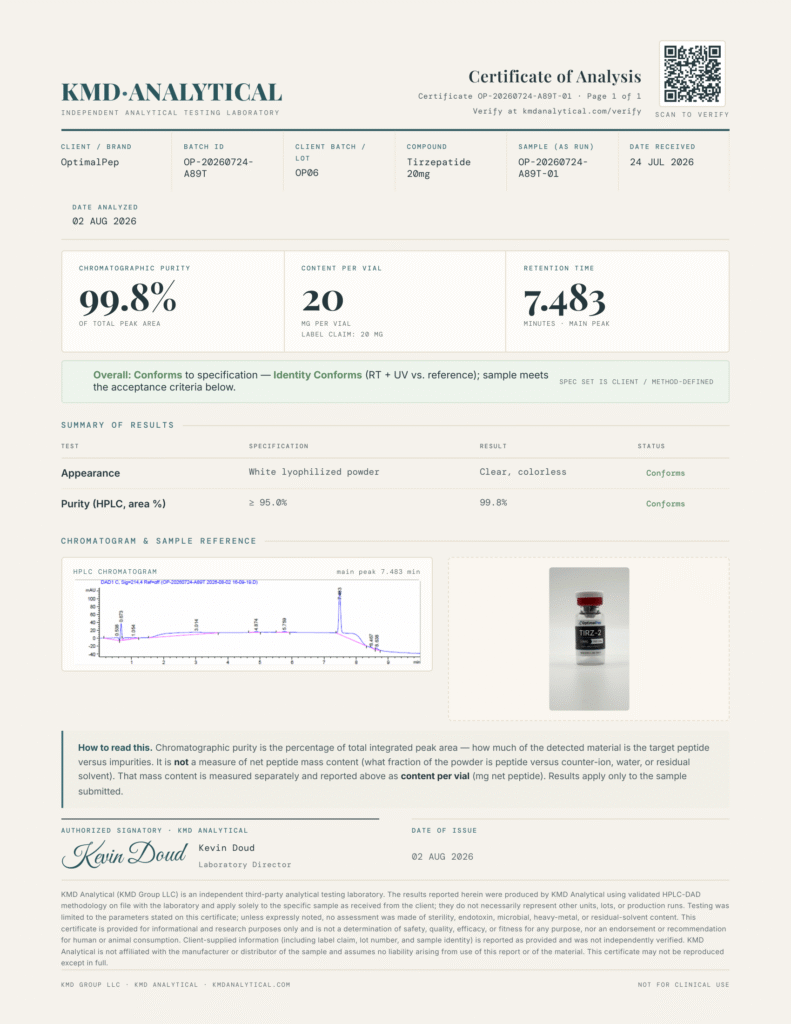Click the HPLC chromatogram image
This screenshot has height=1024, width=791.
coord(247,621)
